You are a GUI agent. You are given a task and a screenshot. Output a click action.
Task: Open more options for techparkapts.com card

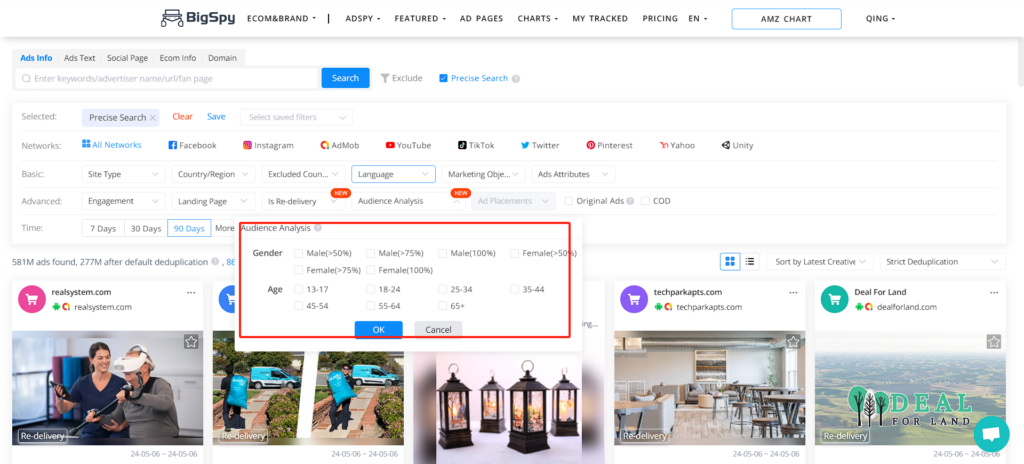(x=793, y=292)
